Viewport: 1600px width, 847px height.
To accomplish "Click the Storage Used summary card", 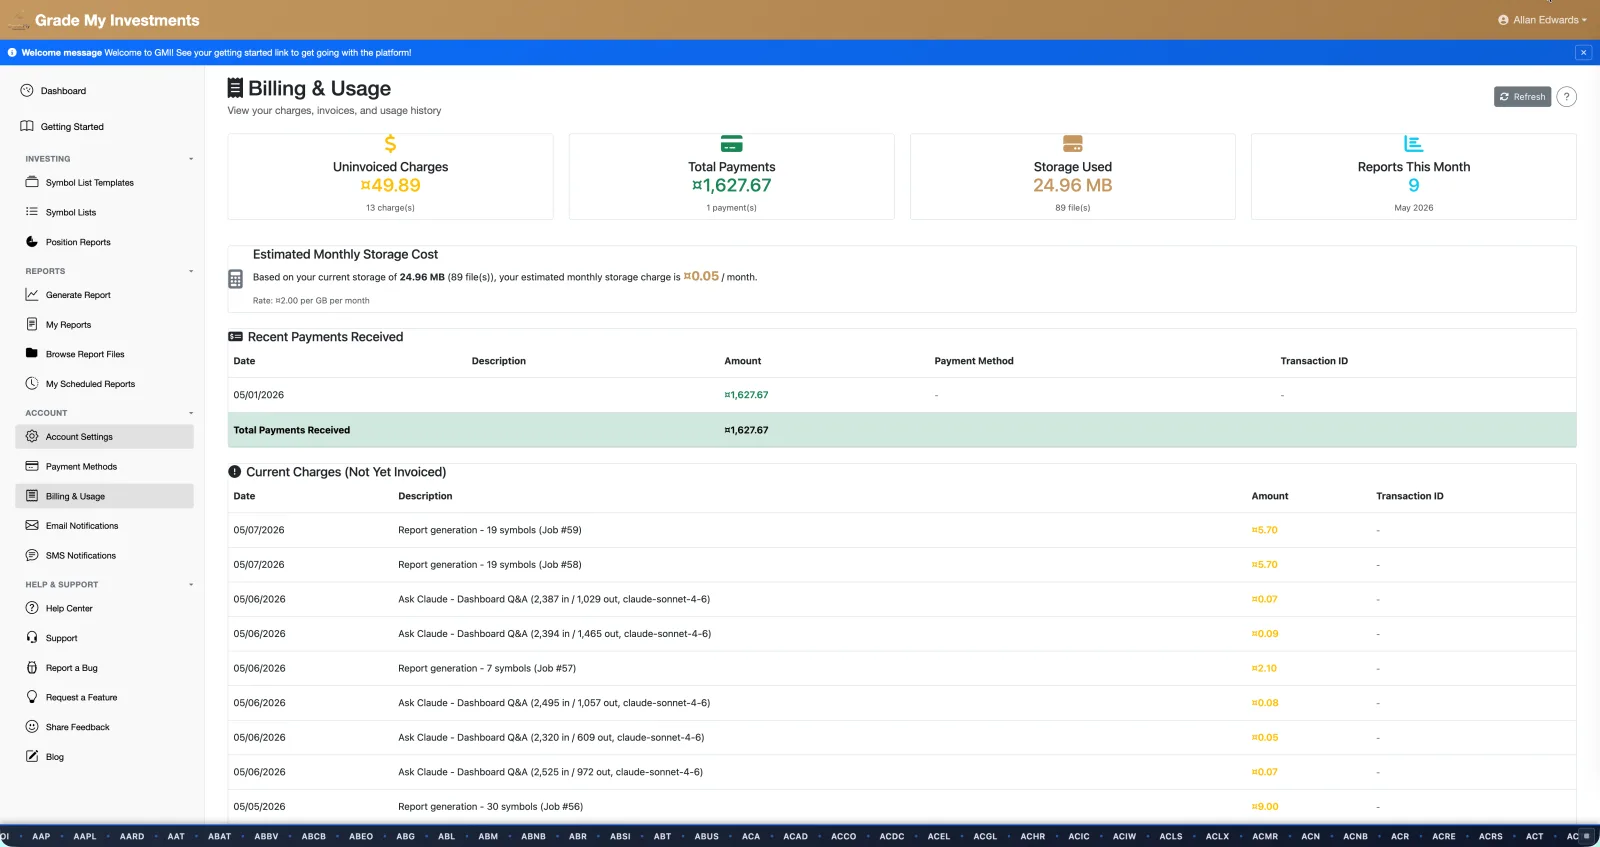I will click(1073, 176).
